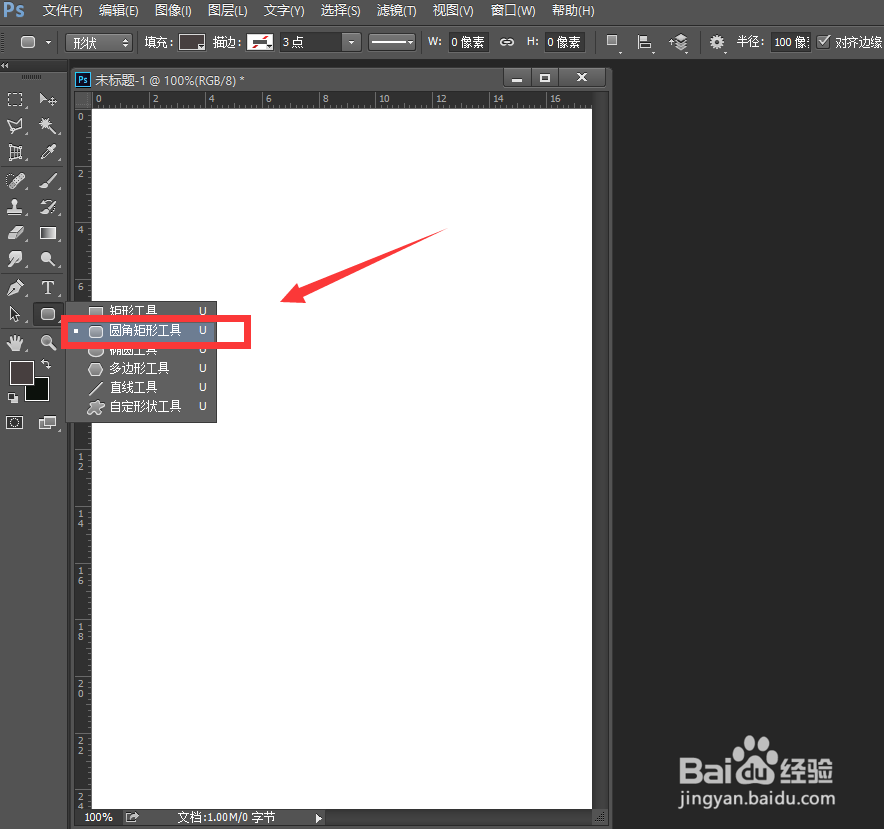Viewport: 884px width, 829px height.
Task: Choose Custom Shape Tool from flyout
Action: point(142,407)
